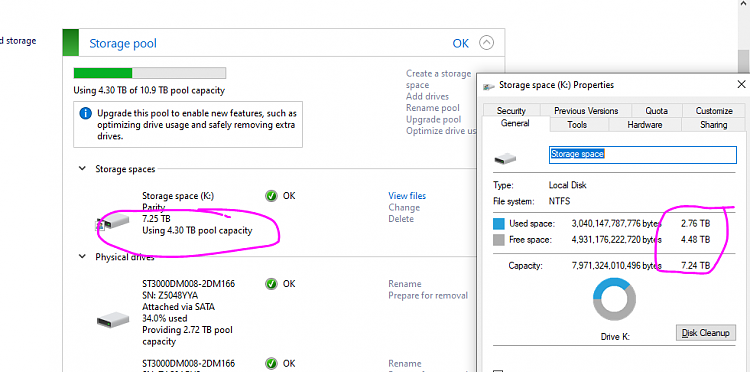
Task: Click the pool capacity usage bar
Action: 149,73
